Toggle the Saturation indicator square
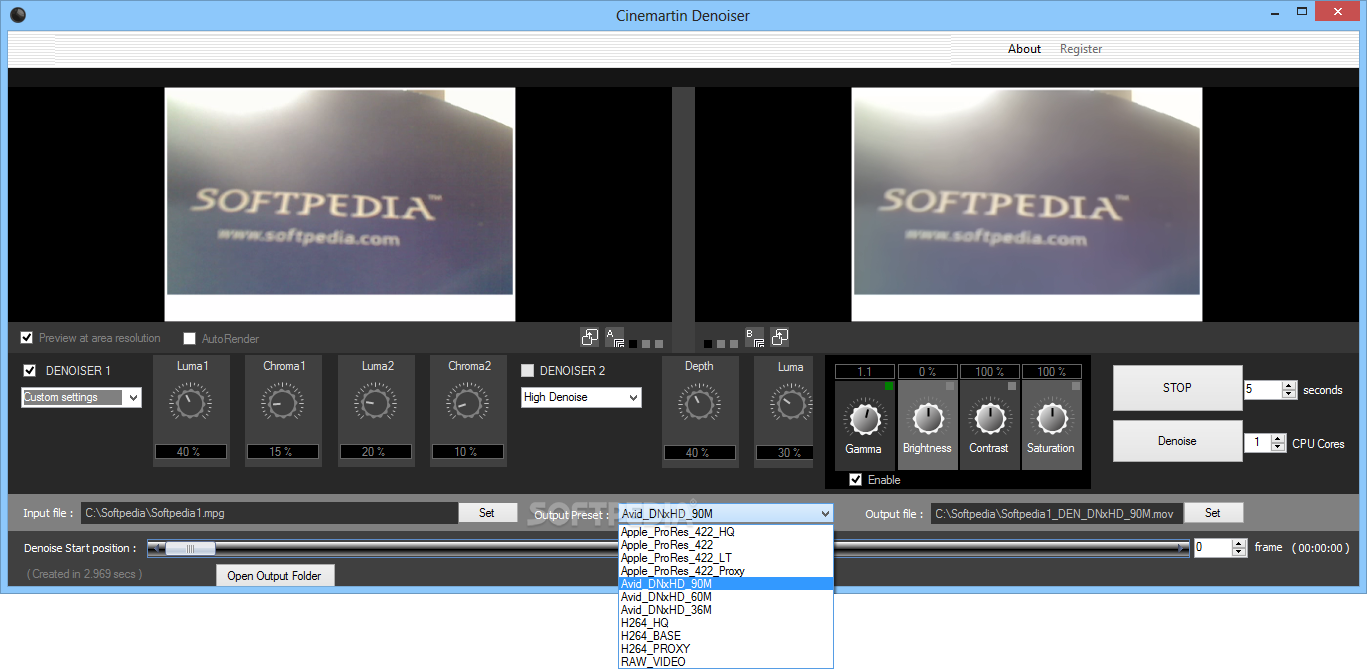1367x669 pixels. 1076,386
